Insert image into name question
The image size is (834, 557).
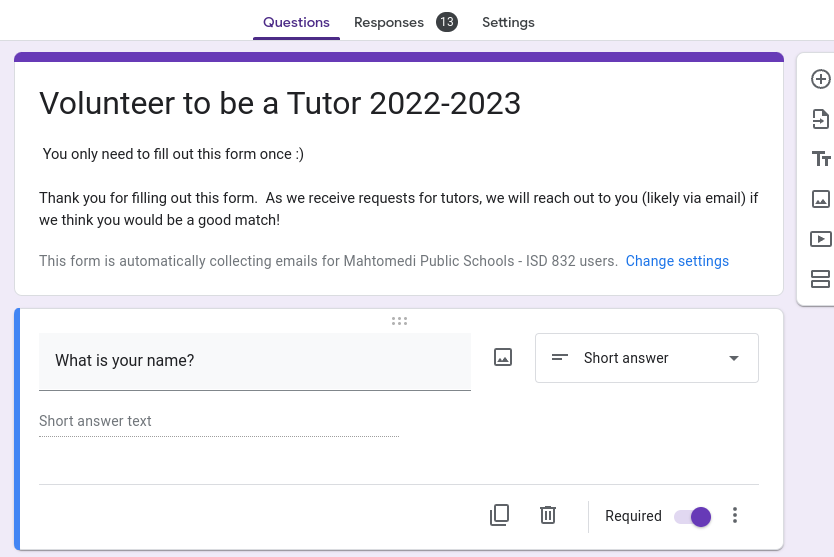503,357
